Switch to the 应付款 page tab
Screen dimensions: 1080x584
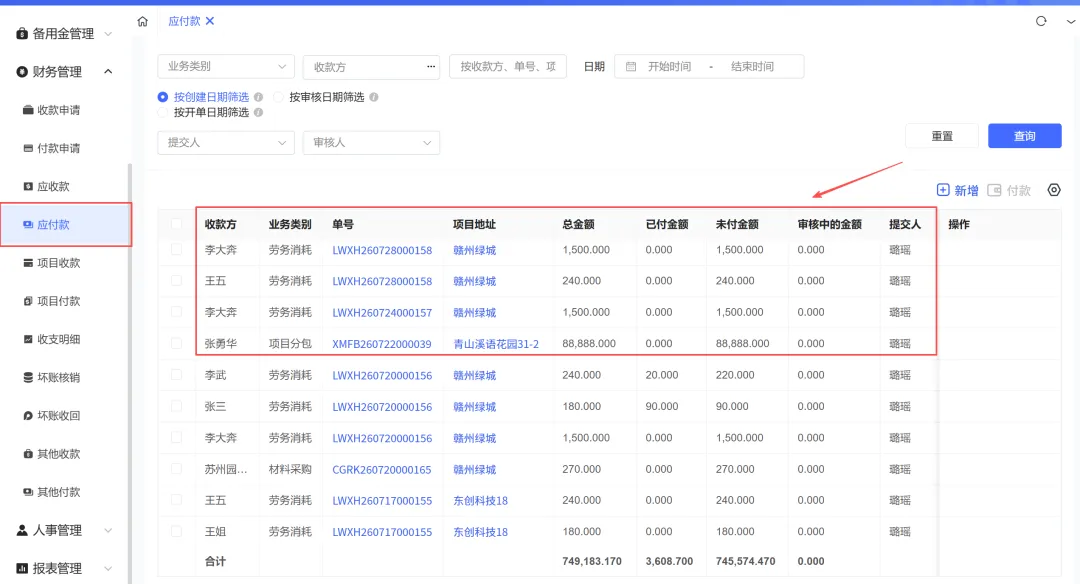(x=185, y=21)
